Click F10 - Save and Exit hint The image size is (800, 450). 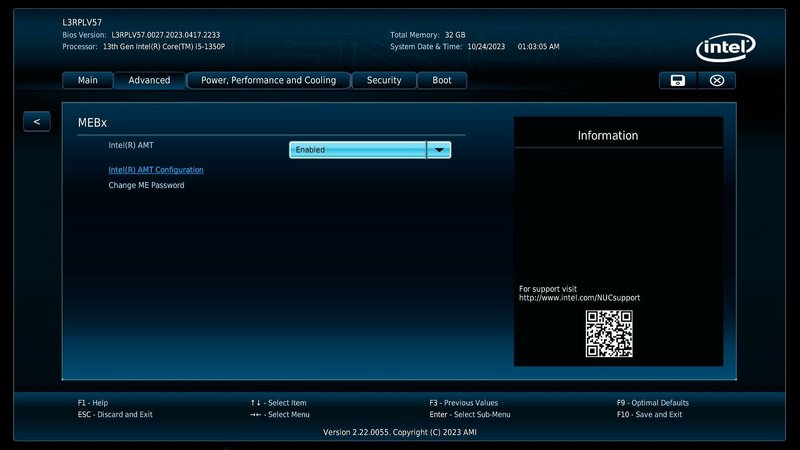click(x=649, y=415)
